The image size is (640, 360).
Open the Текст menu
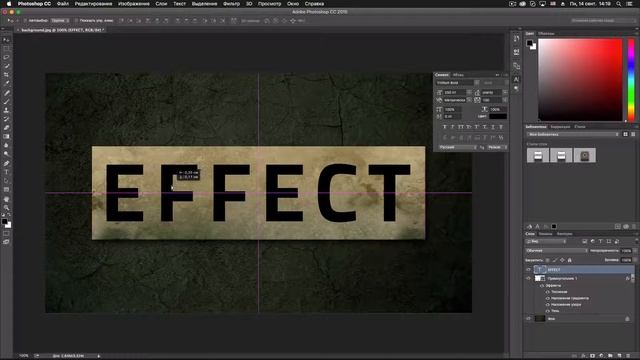[179, 4]
